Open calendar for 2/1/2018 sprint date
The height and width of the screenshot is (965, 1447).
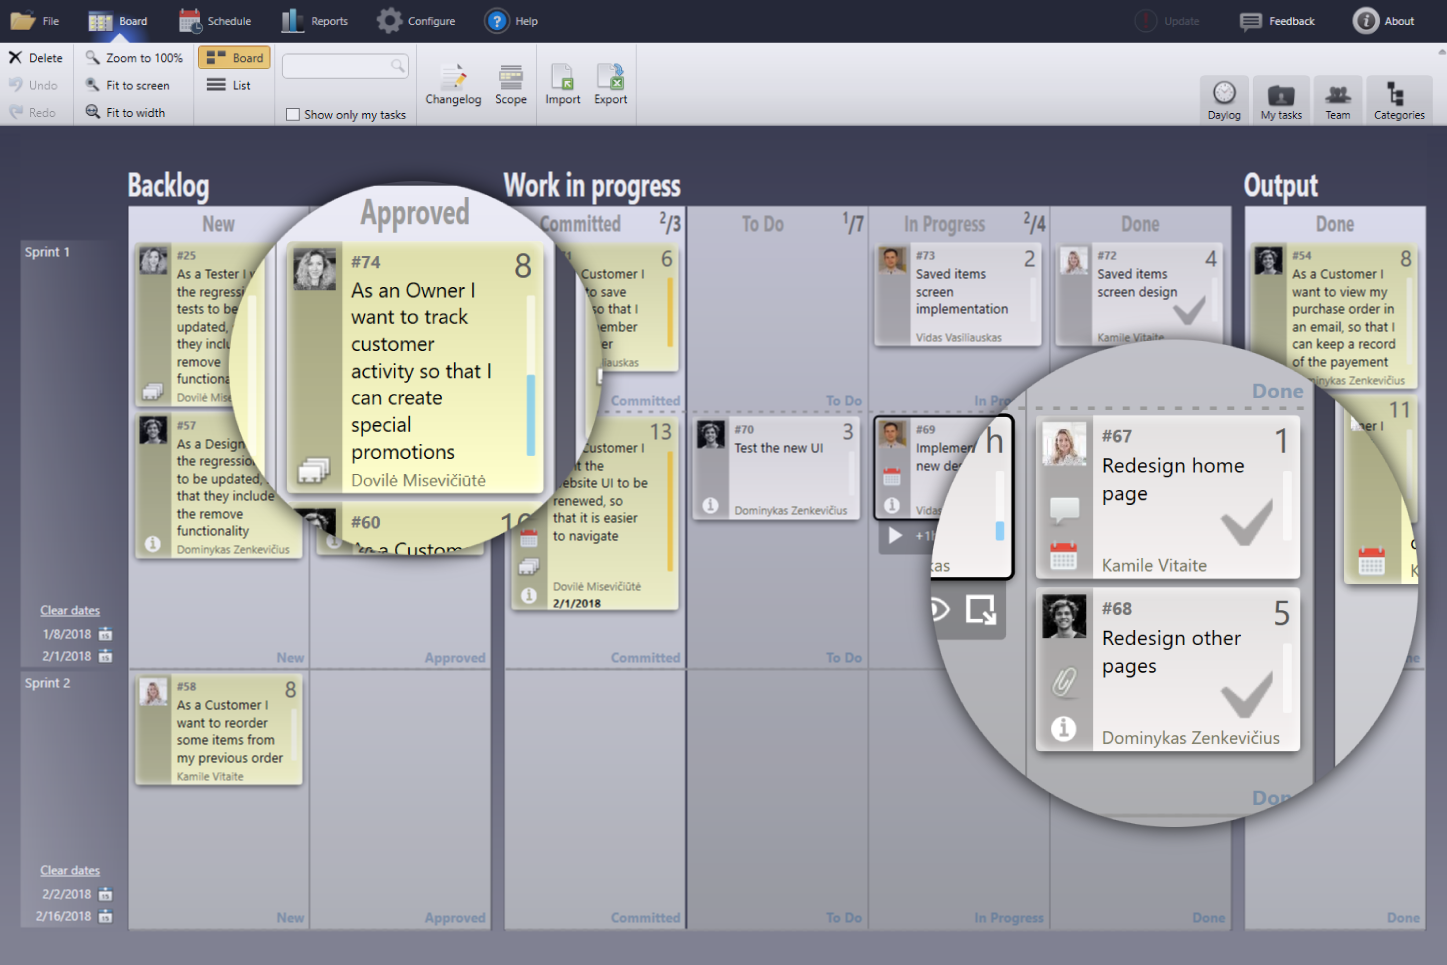(x=105, y=656)
